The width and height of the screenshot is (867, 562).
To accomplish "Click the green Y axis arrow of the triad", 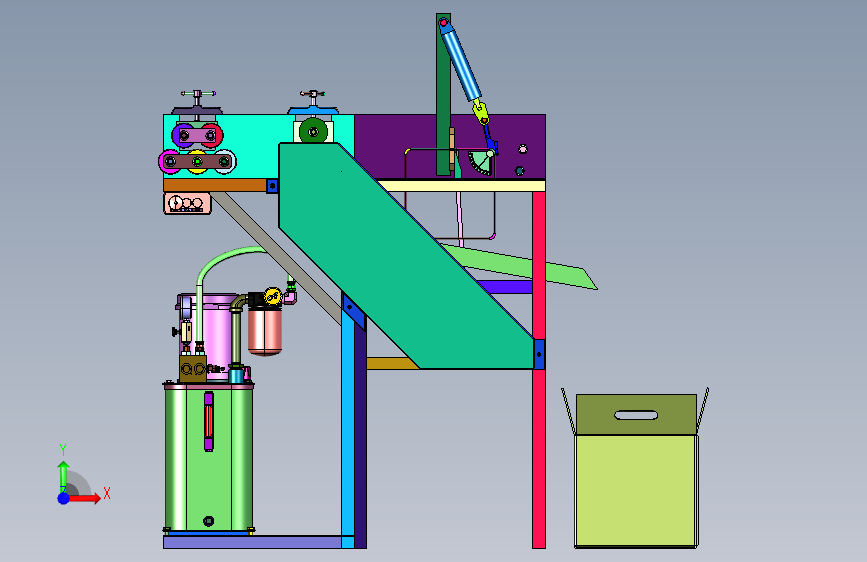I will click(x=63, y=476).
